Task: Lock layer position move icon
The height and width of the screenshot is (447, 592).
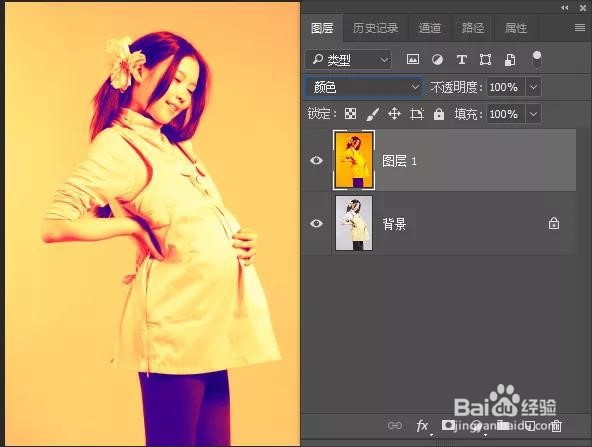Action: (394, 114)
